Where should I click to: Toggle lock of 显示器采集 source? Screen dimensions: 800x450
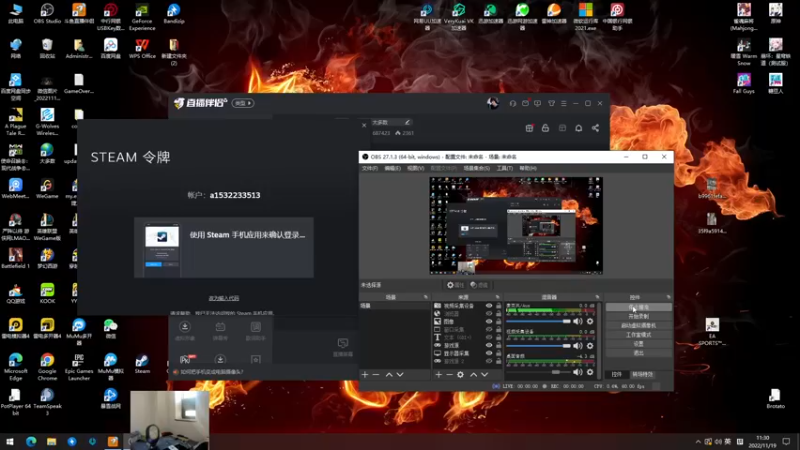[x=498, y=353]
